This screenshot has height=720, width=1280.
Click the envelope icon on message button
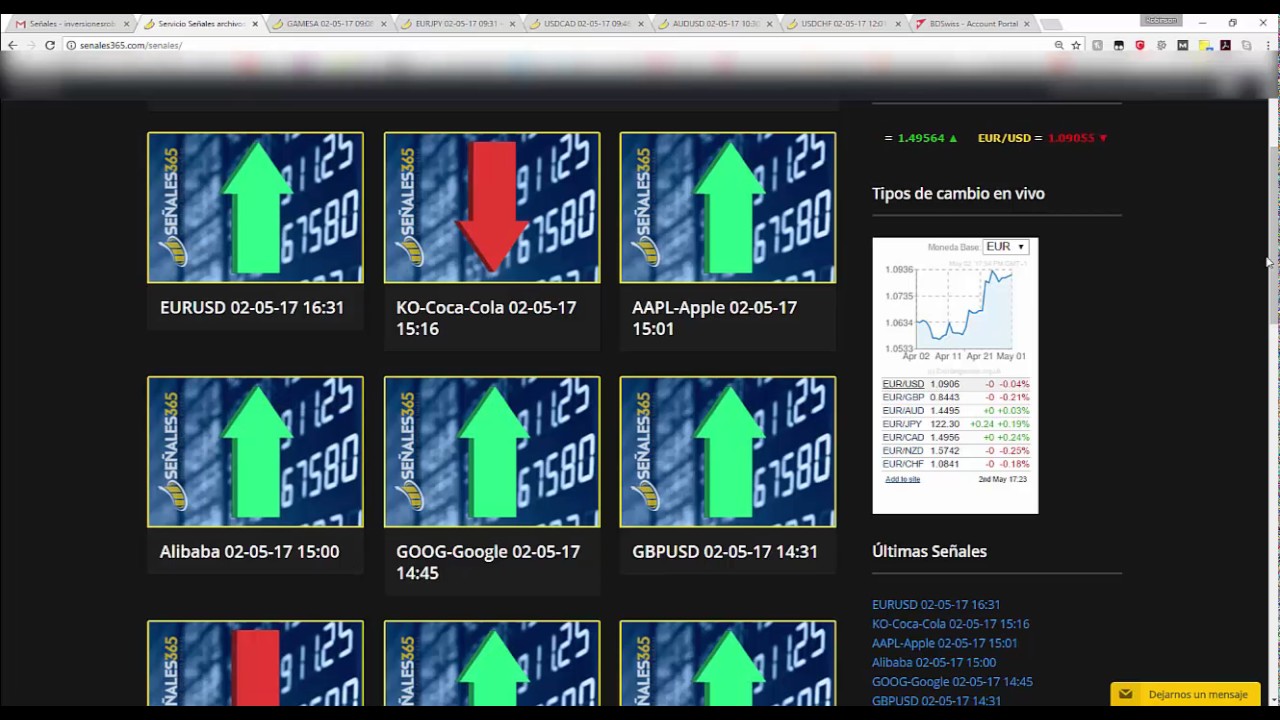click(1126, 694)
